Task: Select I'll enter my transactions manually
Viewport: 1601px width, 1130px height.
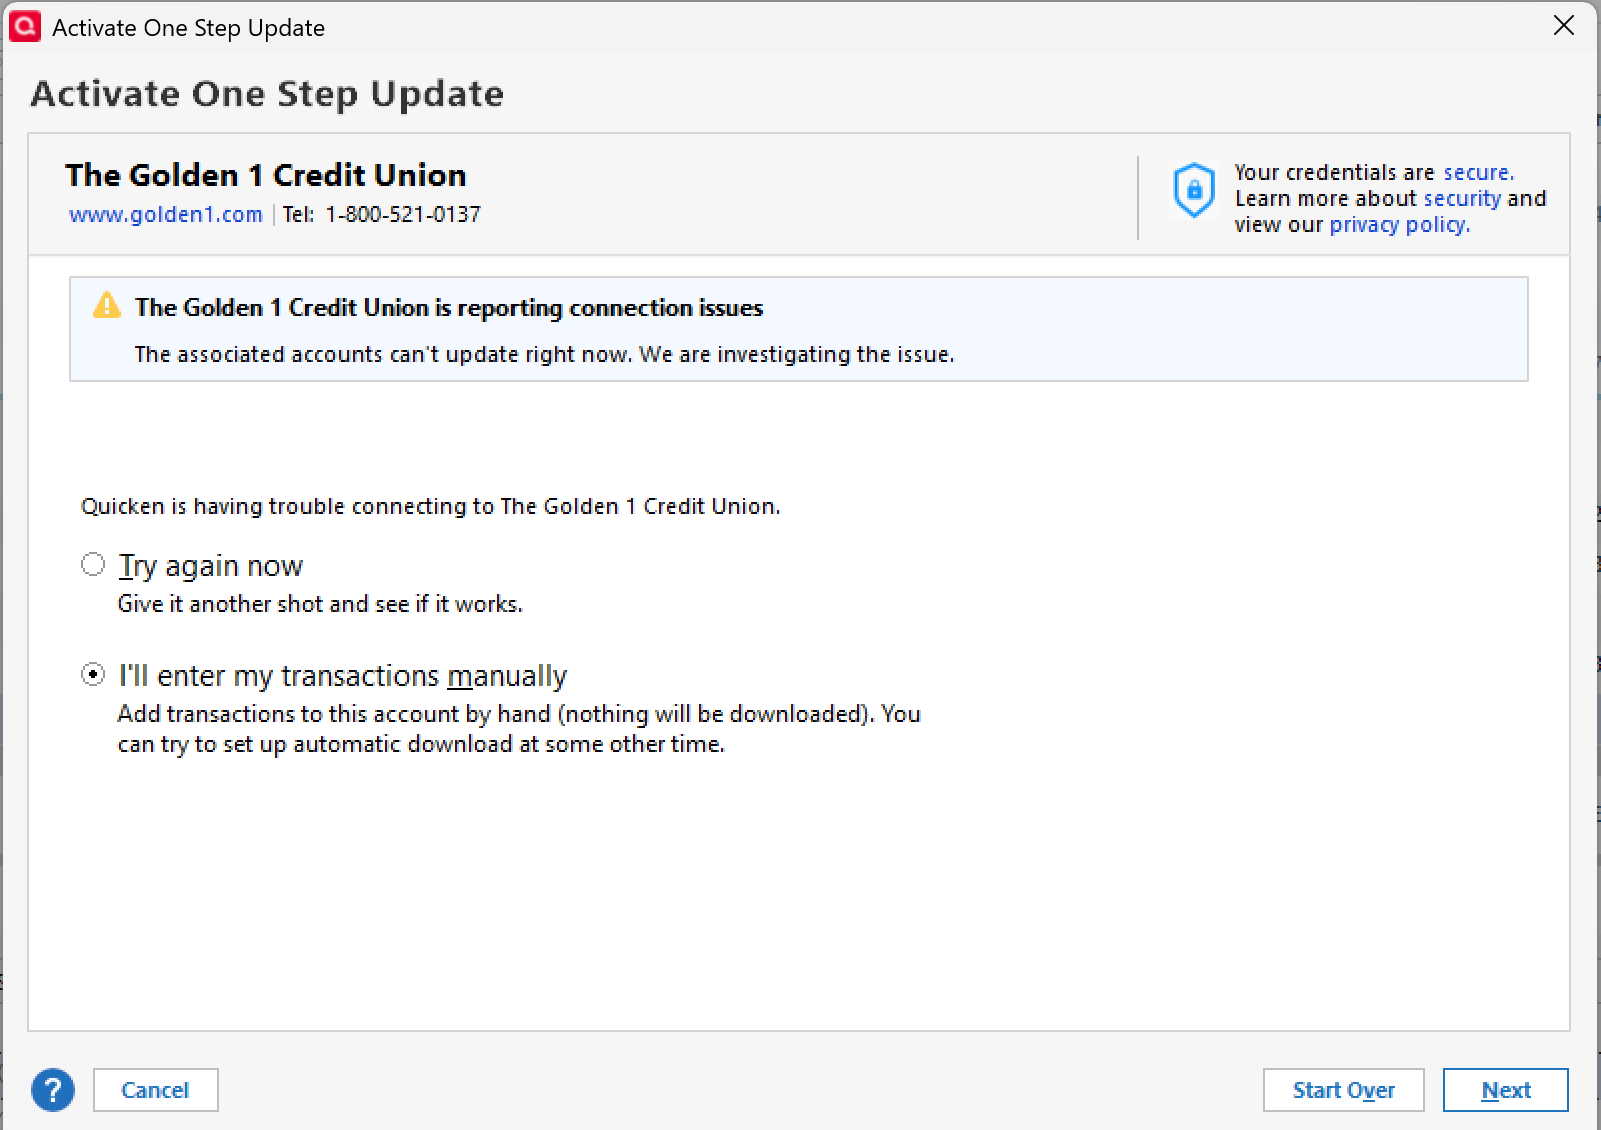Action: click(93, 675)
